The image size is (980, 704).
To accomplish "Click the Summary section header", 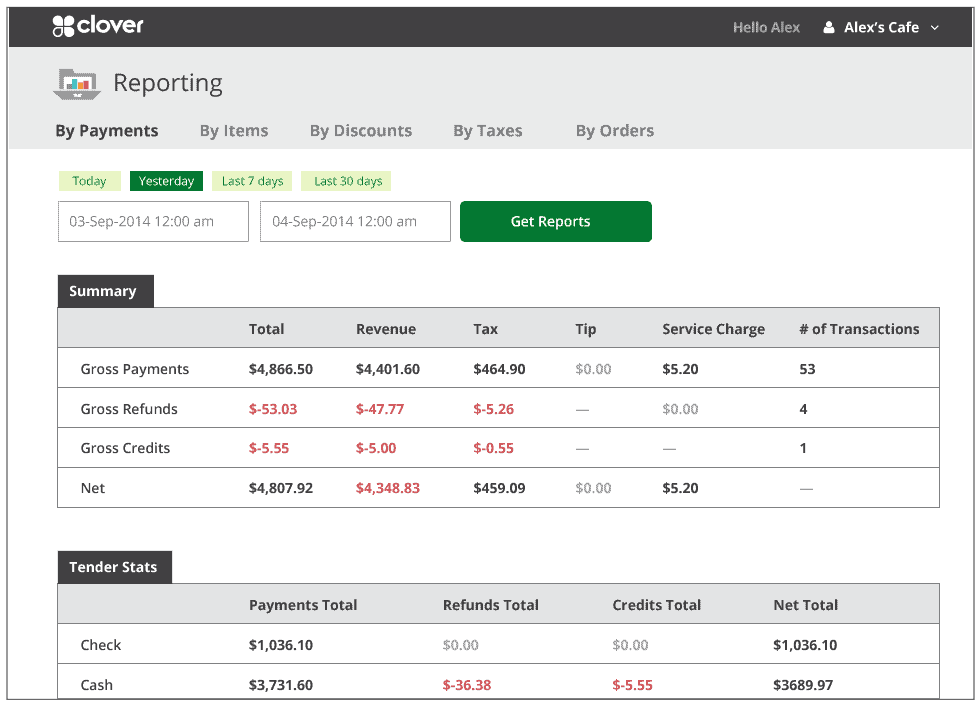I will pos(105,291).
